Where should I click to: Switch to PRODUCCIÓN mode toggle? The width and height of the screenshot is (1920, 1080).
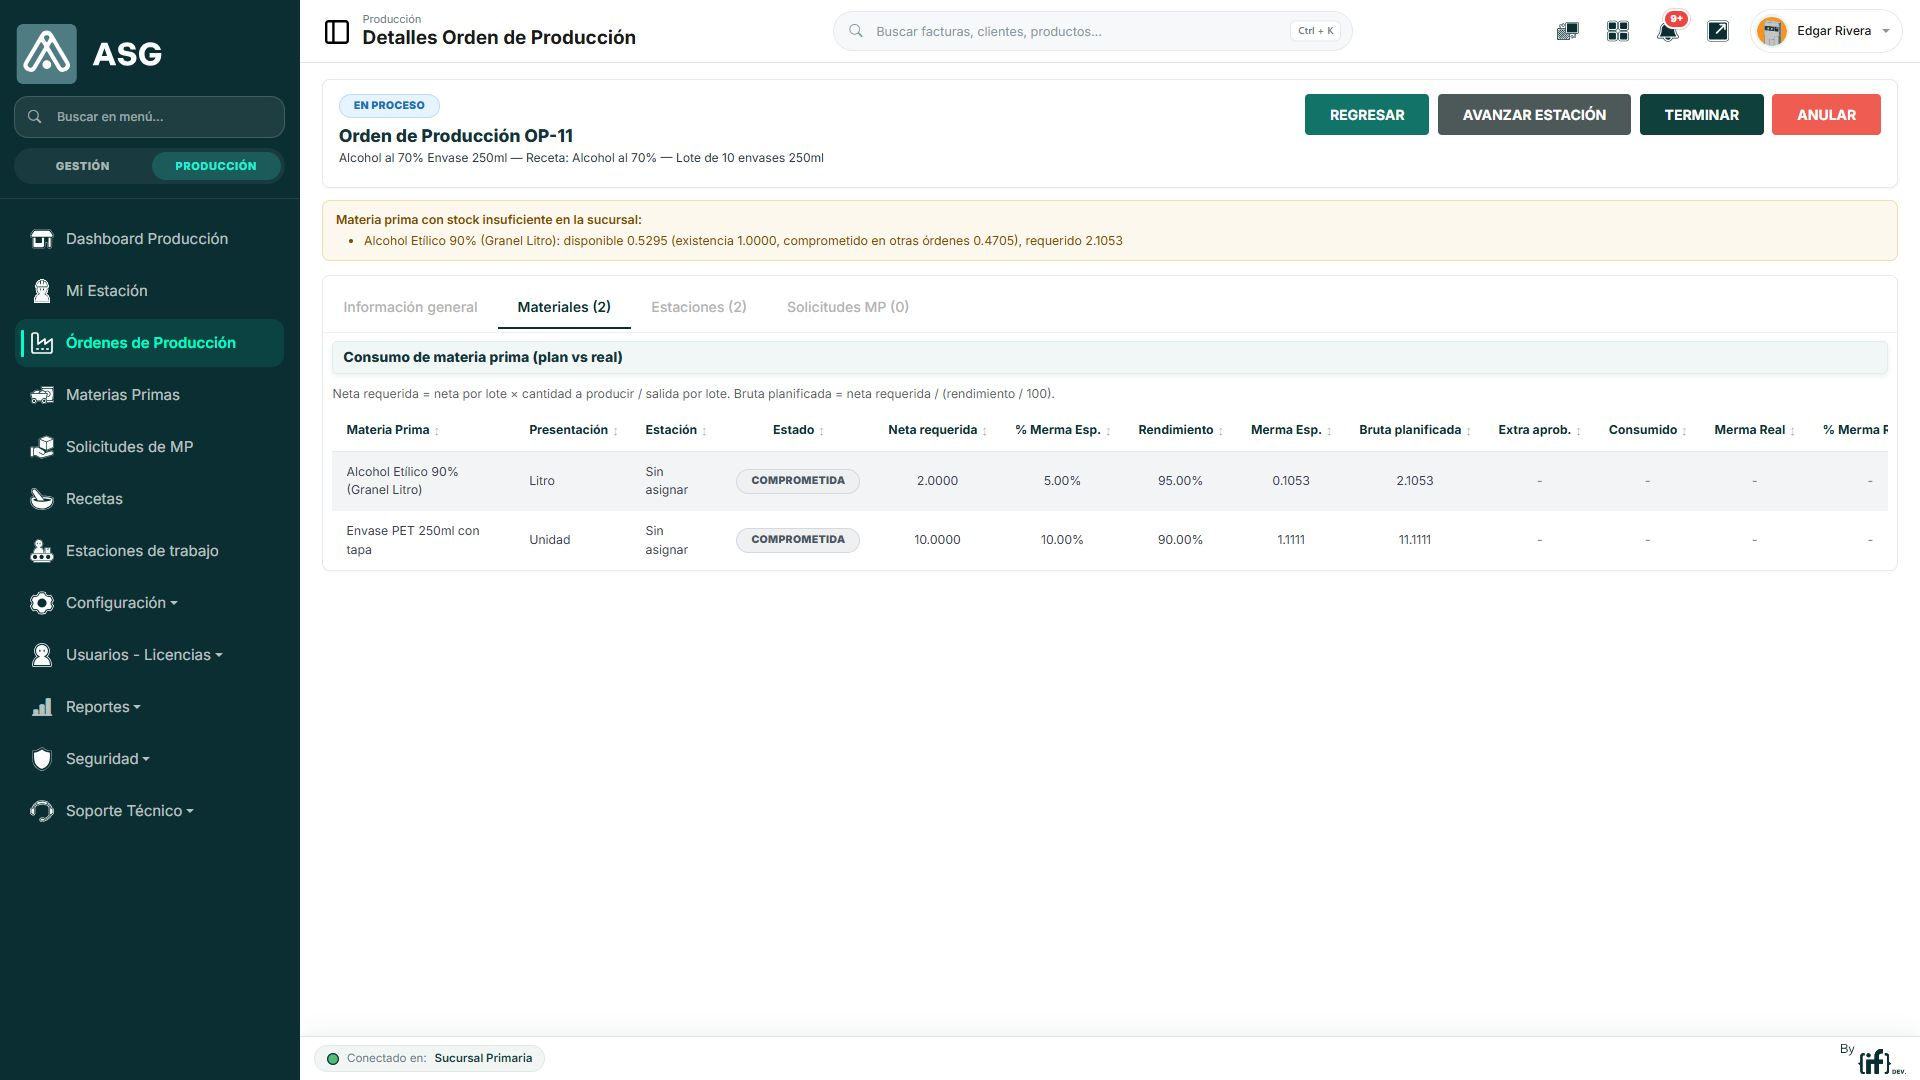click(216, 166)
